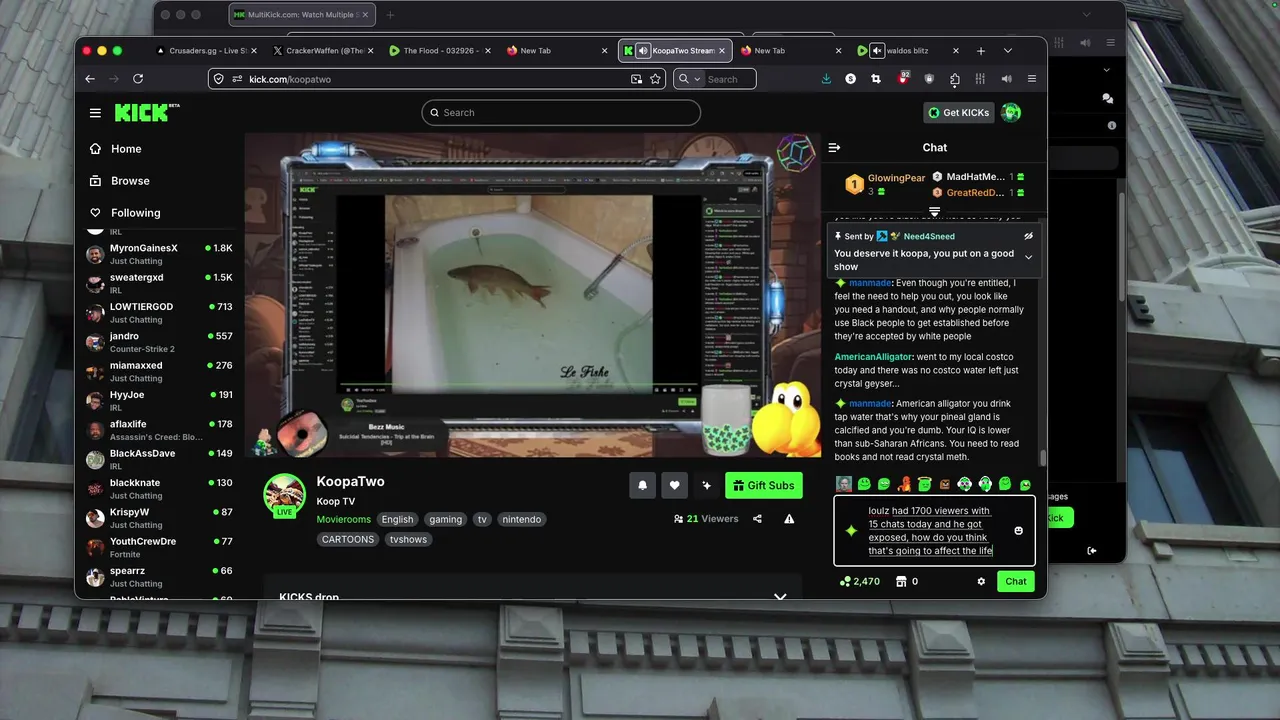Reload the kick.com page
1280x720 pixels.
[x=138, y=79]
